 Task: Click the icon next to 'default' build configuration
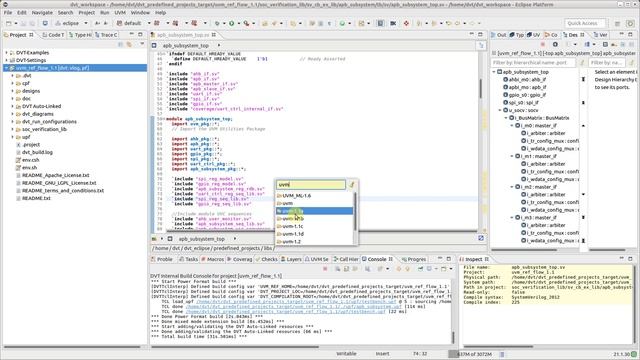[120, 23]
